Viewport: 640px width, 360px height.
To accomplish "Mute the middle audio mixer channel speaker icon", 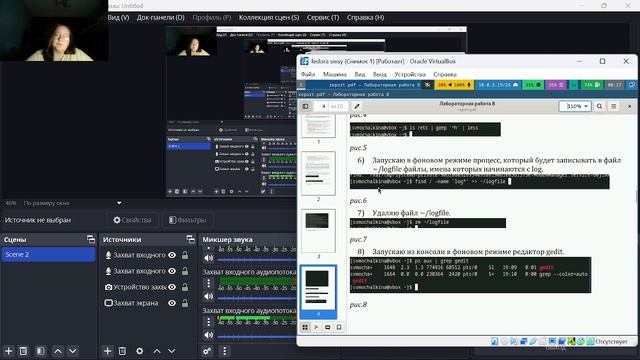I will coord(209,296).
